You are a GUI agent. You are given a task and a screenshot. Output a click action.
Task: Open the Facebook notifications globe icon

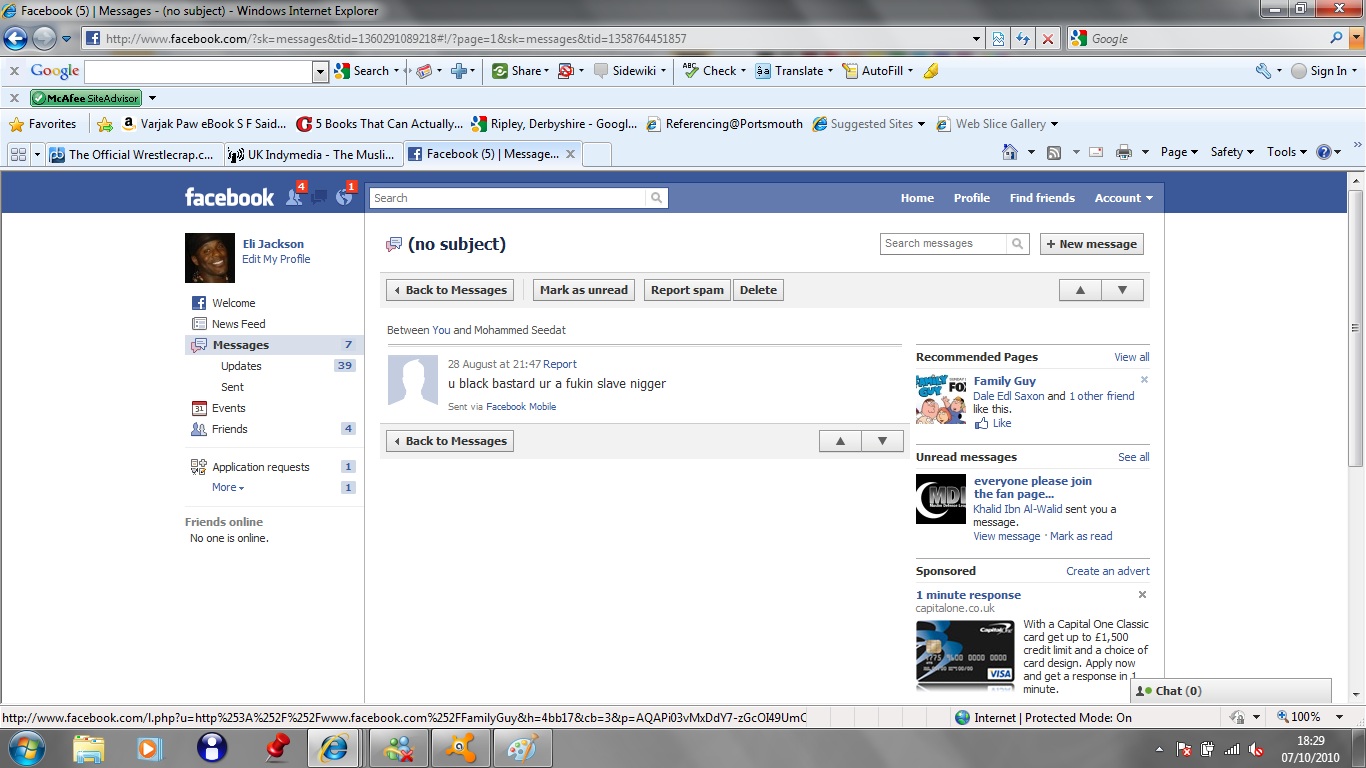click(344, 197)
